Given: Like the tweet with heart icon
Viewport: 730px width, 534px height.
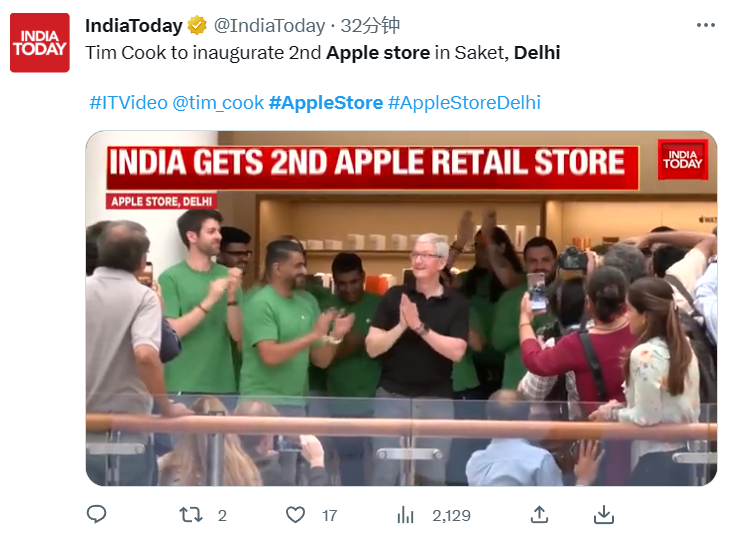Looking at the screenshot, I should click(x=295, y=515).
